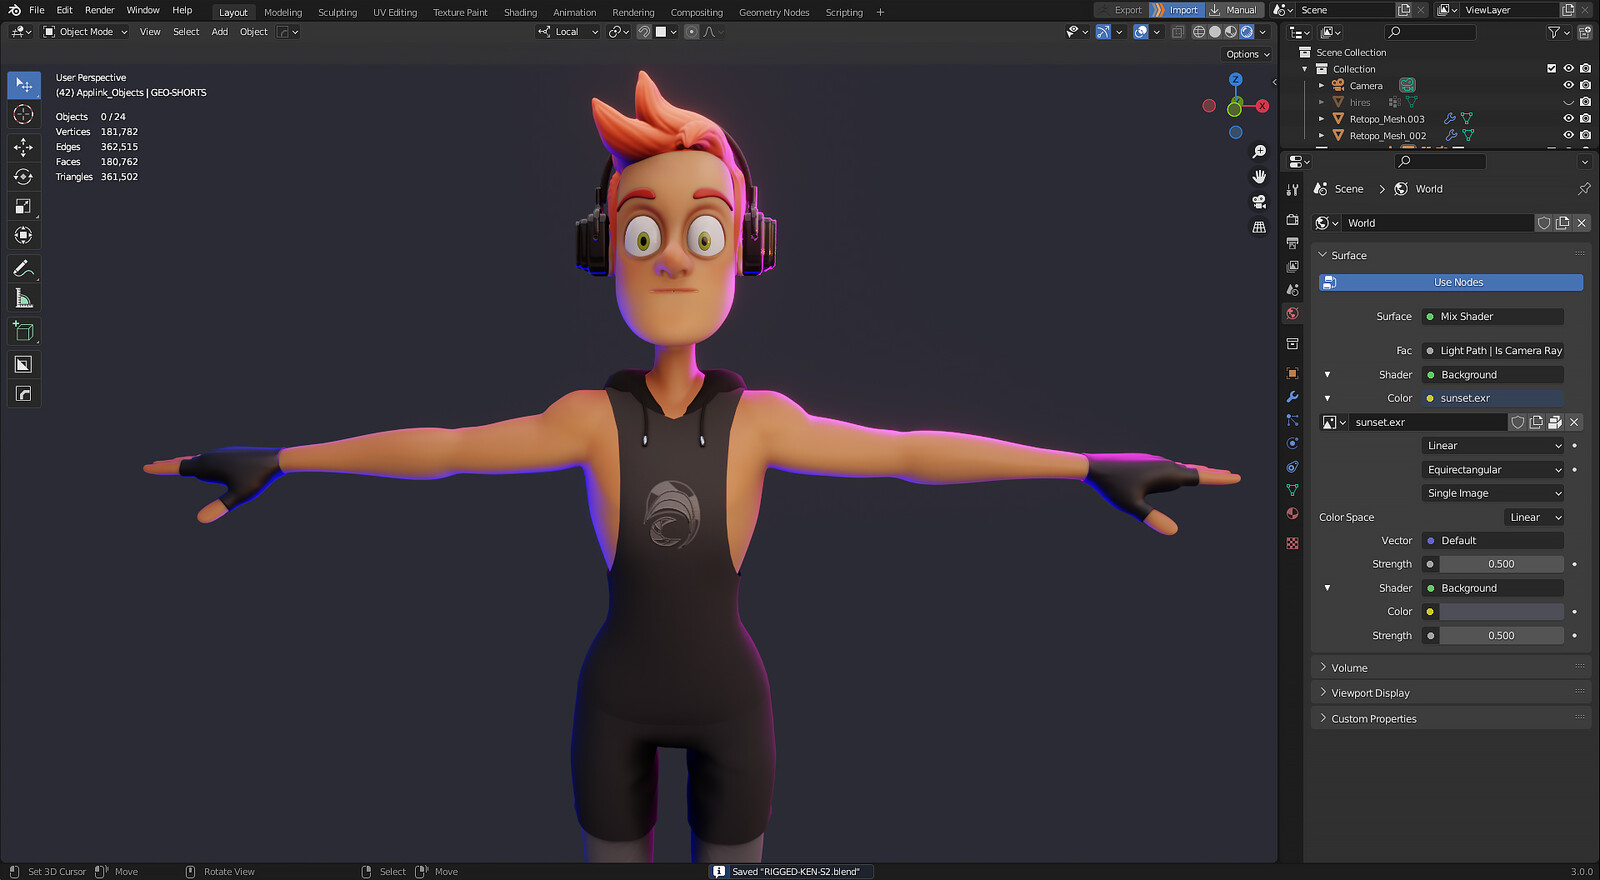
Task: Click the hand pan-view gizmo
Action: [1259, 177]
